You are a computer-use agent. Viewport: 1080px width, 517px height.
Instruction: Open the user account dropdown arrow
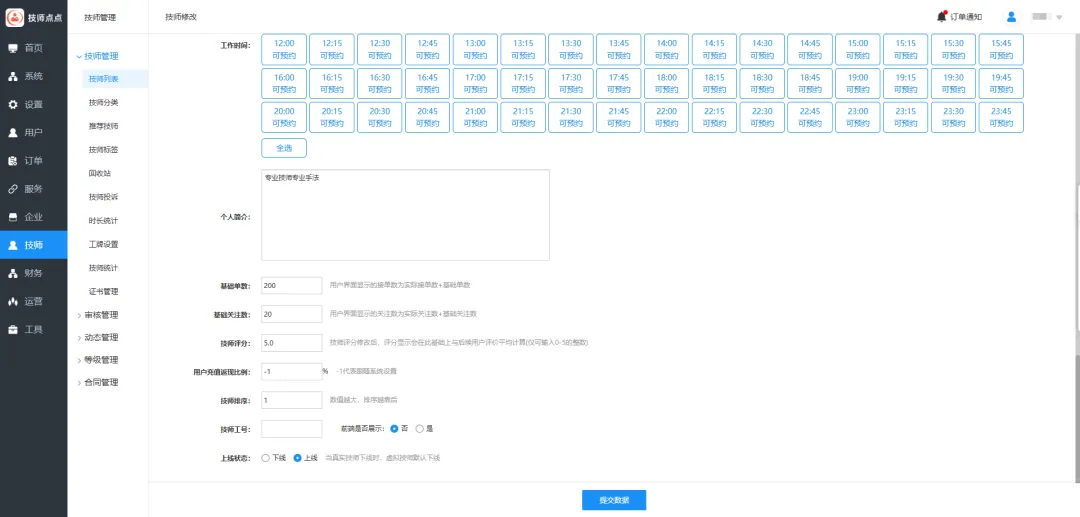pos(1059,17)
